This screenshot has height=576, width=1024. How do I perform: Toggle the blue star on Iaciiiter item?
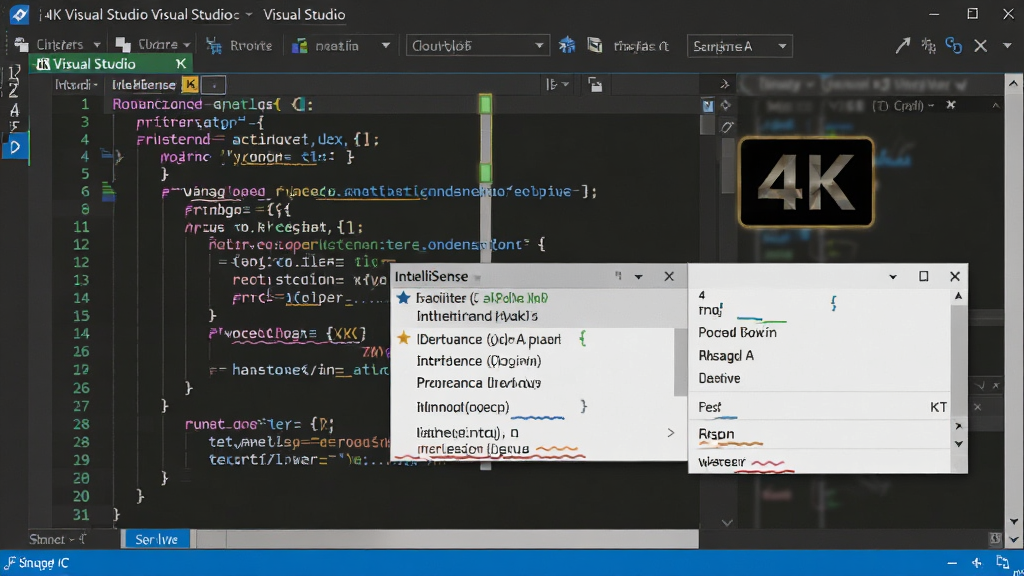[x=404, y=298]
